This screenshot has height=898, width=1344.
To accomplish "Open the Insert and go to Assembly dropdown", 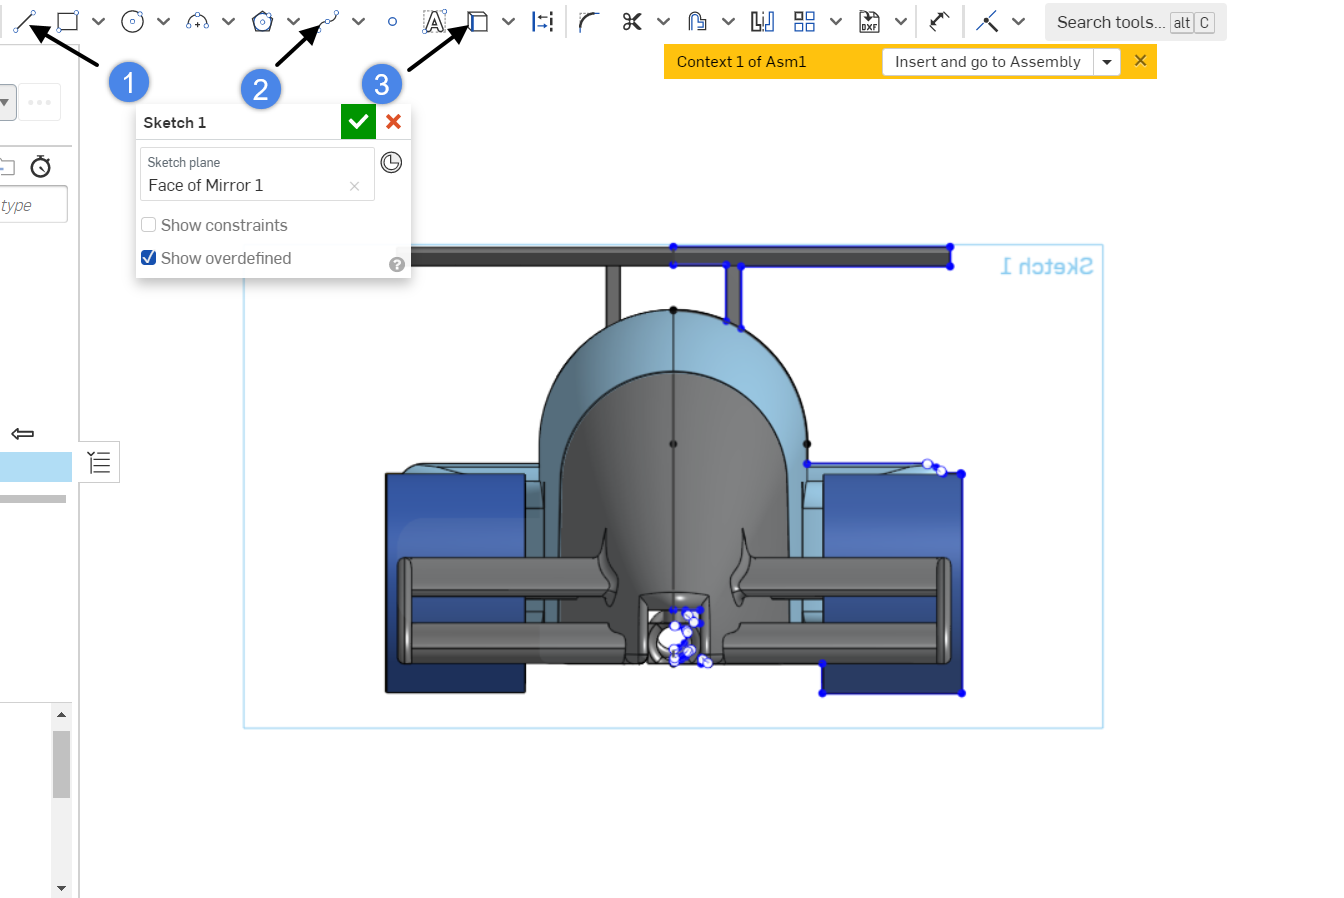I will pos(1107,62).
